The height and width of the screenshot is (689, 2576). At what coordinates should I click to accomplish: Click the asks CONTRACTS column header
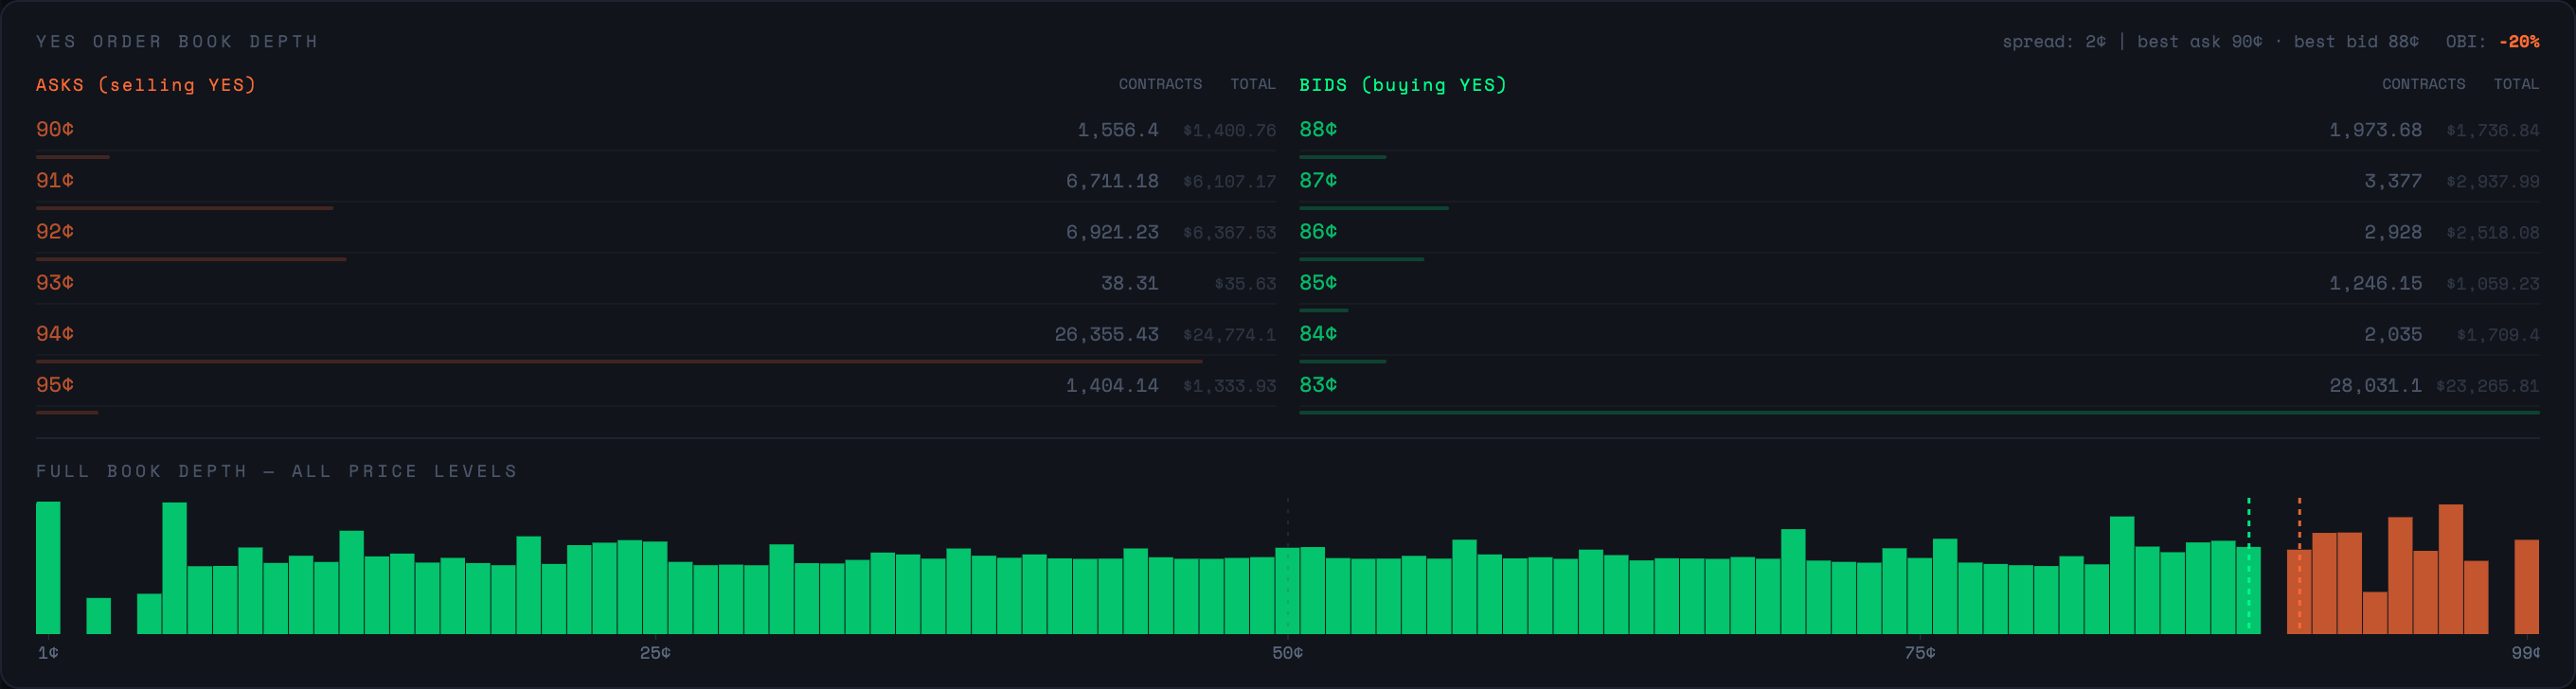pos(1160,84)
